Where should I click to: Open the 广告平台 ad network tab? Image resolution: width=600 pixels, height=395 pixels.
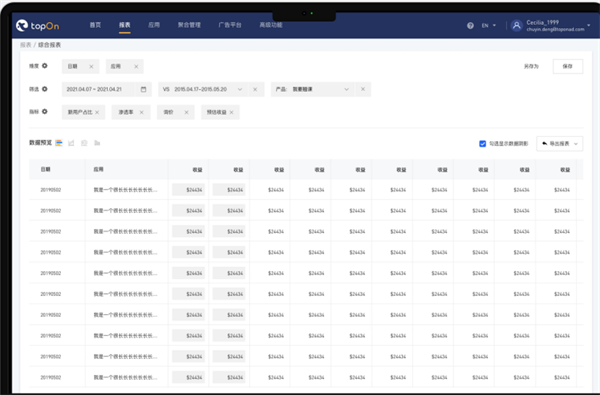coord(230,25)
